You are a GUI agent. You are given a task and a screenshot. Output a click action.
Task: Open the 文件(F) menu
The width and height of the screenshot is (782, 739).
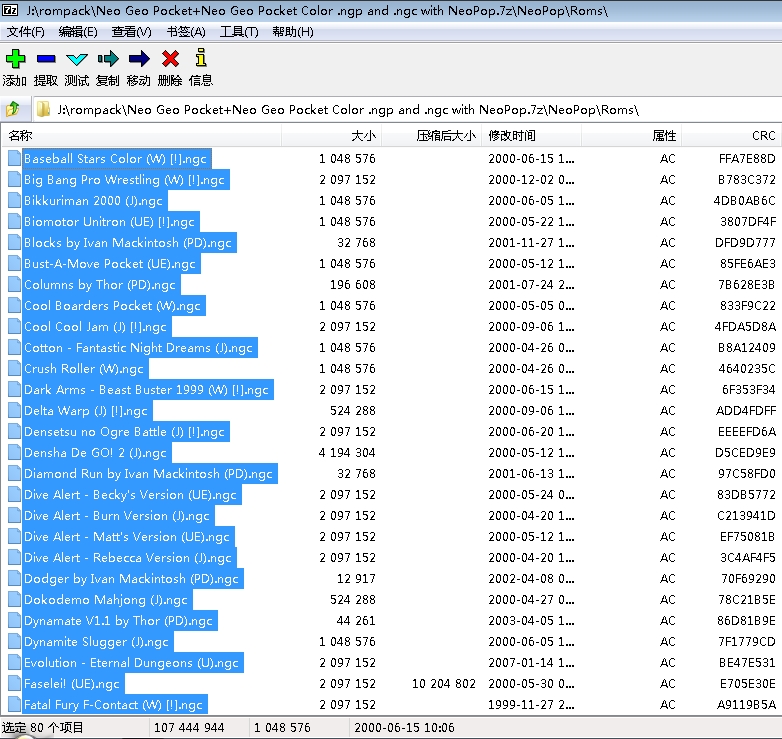point(26,31)
